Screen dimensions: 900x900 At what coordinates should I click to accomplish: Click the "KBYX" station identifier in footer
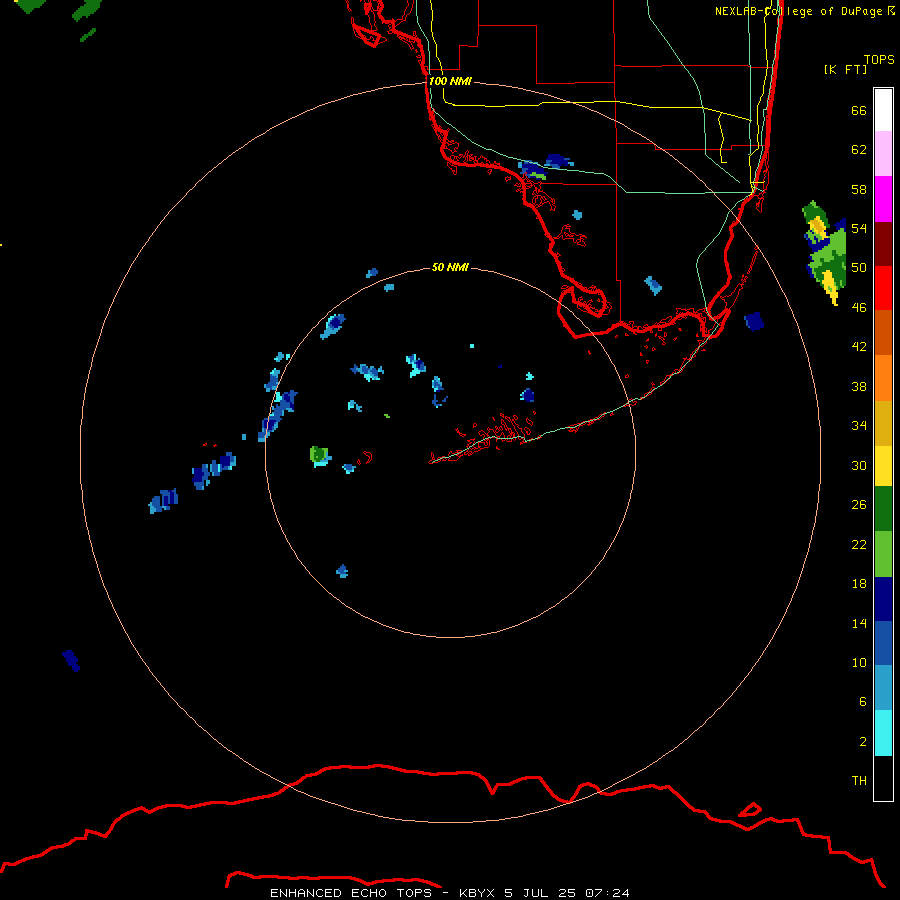478,893
